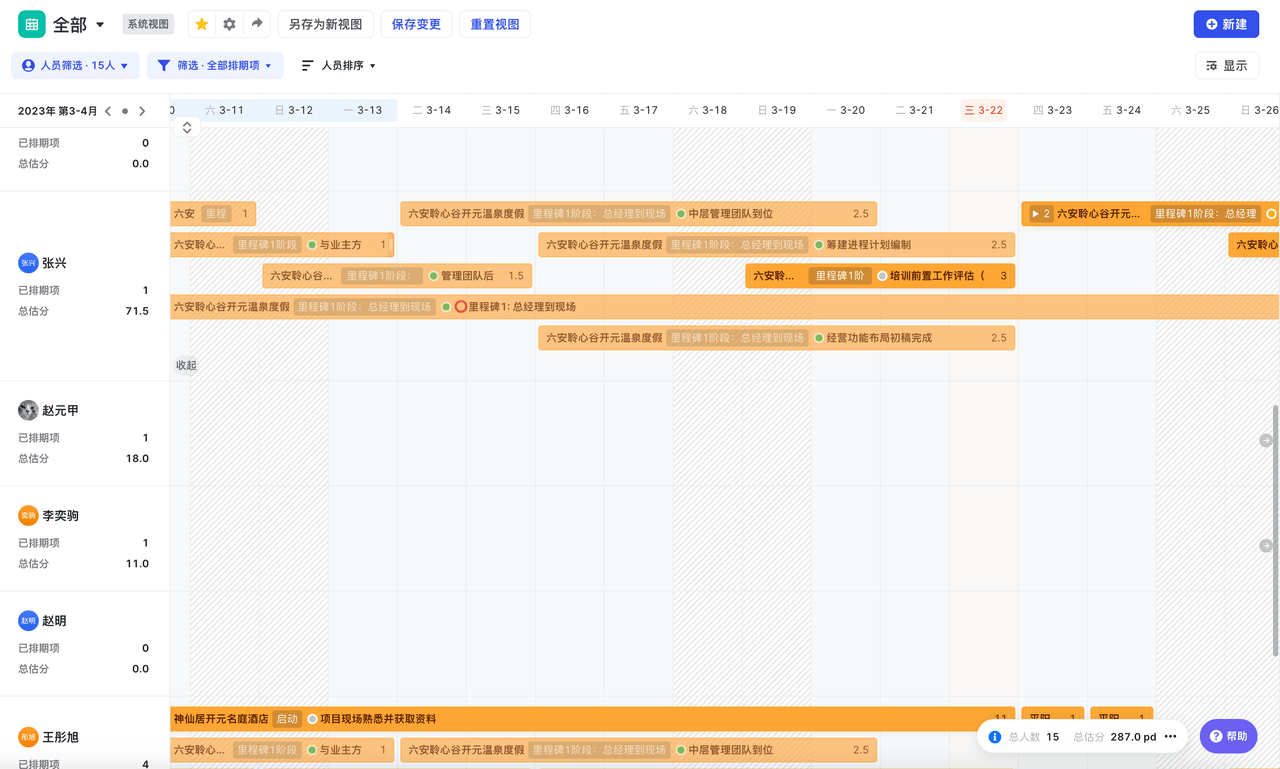Screen dimensions: 1280x769
Task: Click jump arrow in 李奕驹 row
Action: (1266, 546)
